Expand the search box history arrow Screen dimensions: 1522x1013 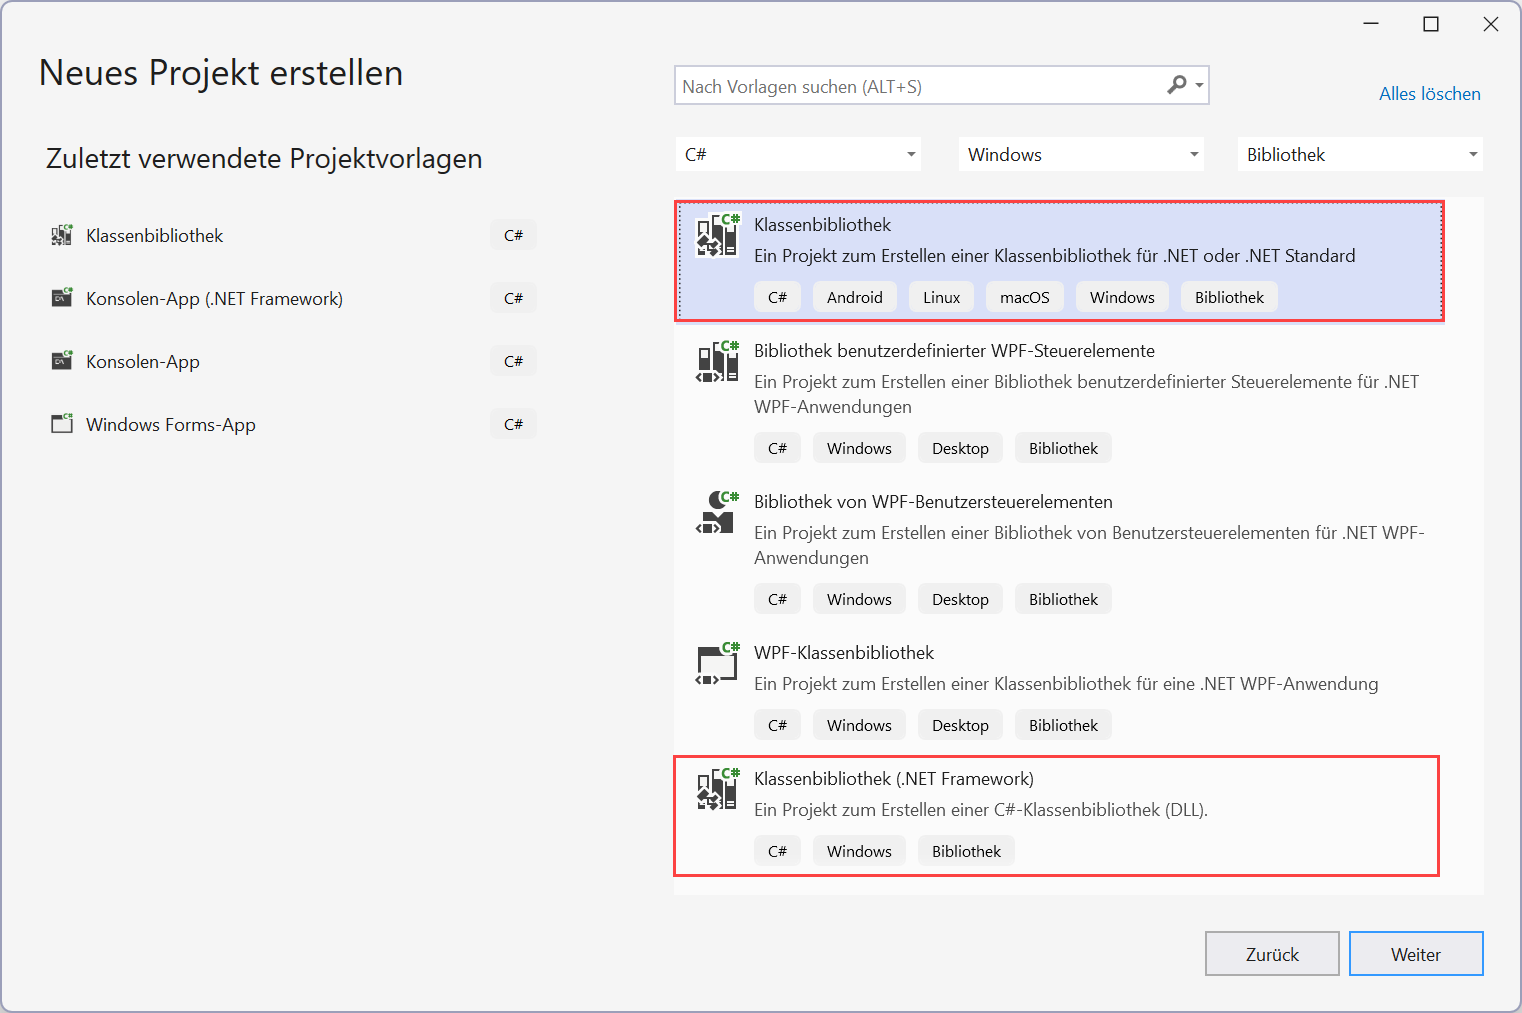[x=1198, y=85]
